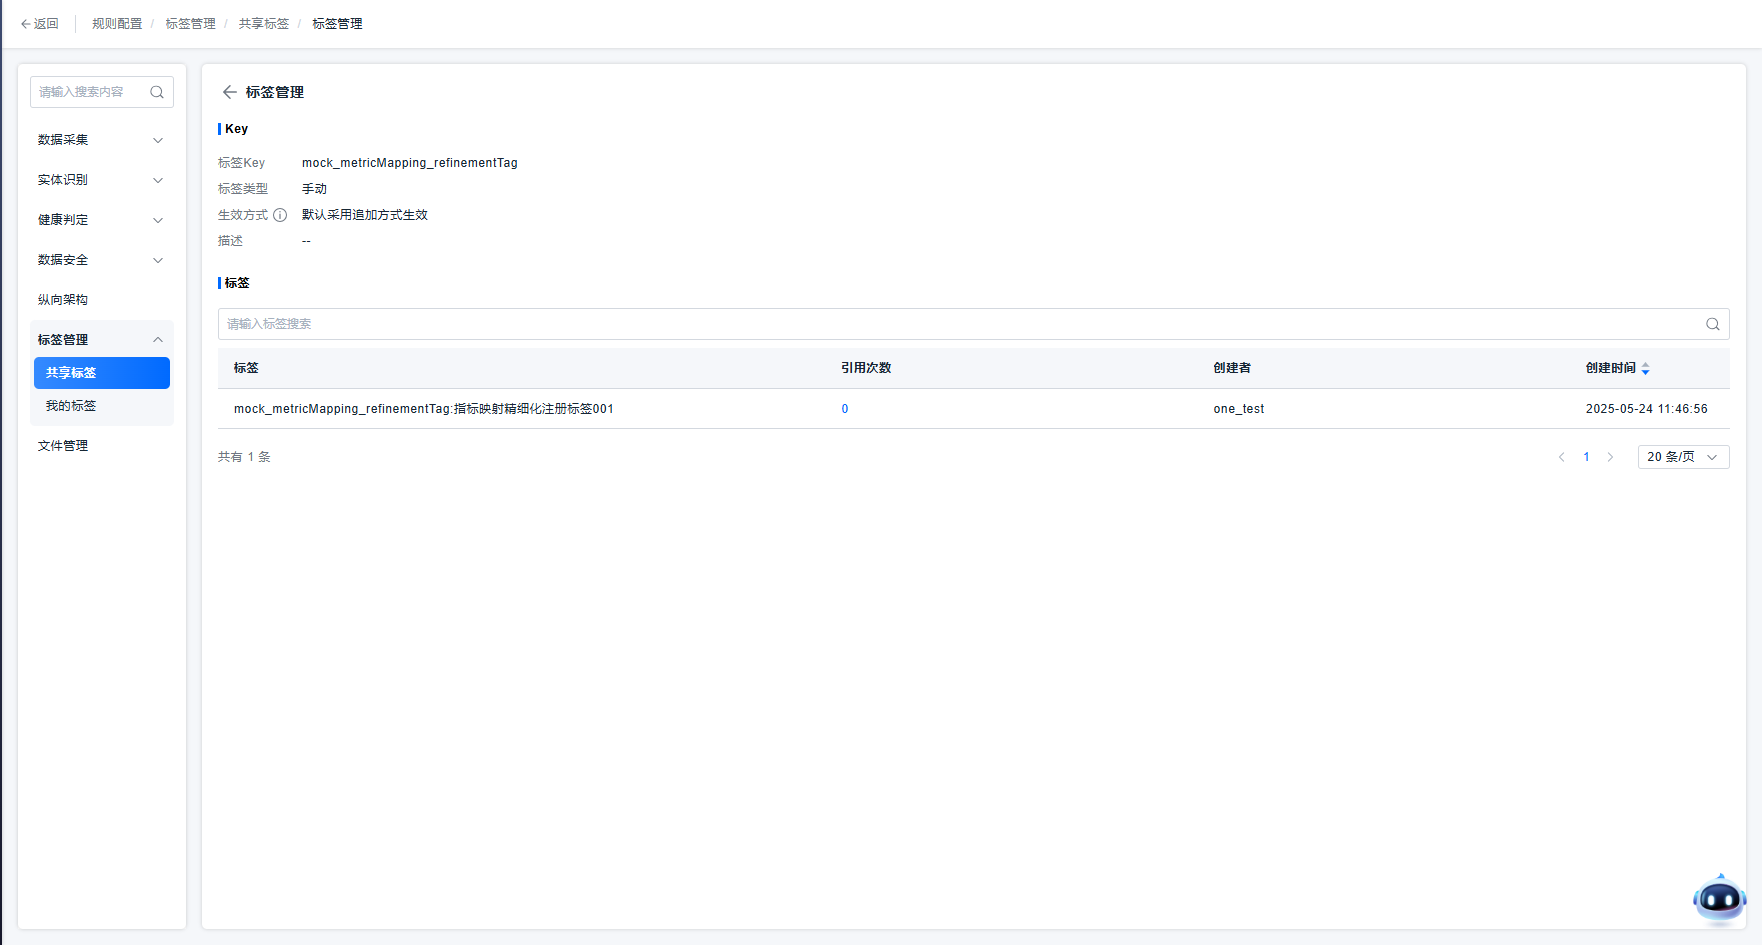Click the 返回 button in top bar
This screenshot has height=945, width=1762.
pyautogui.click(x=40, y=24)
